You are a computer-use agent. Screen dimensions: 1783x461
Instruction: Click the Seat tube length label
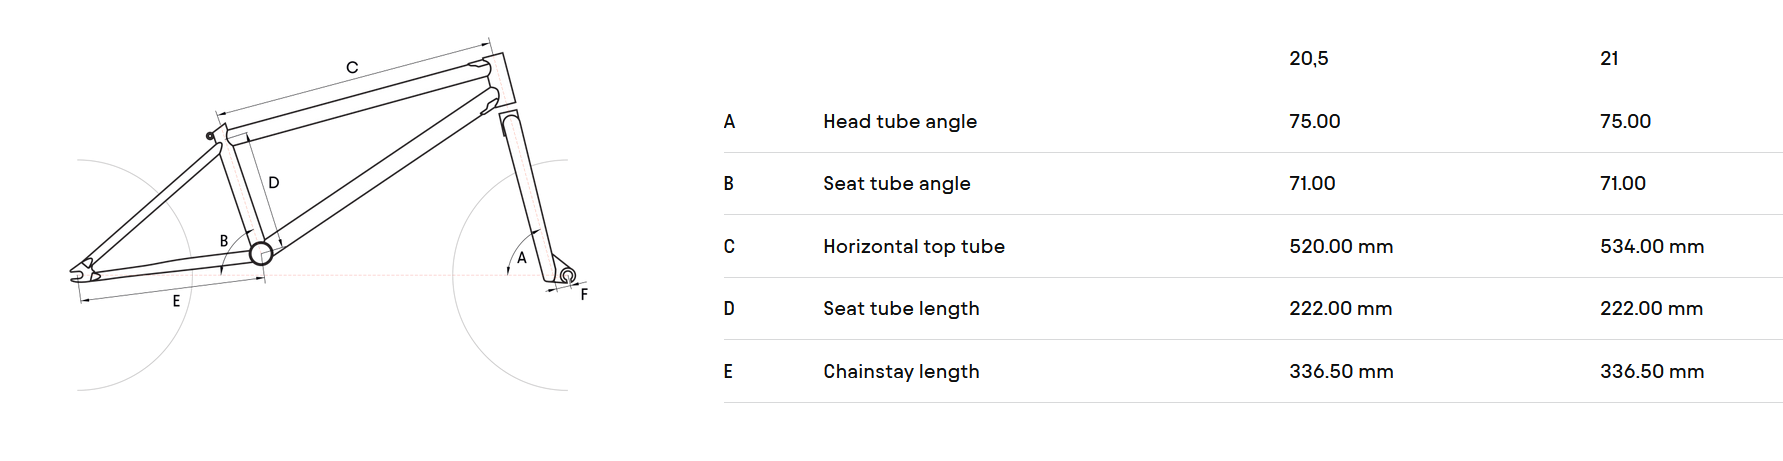click(901, 309)
